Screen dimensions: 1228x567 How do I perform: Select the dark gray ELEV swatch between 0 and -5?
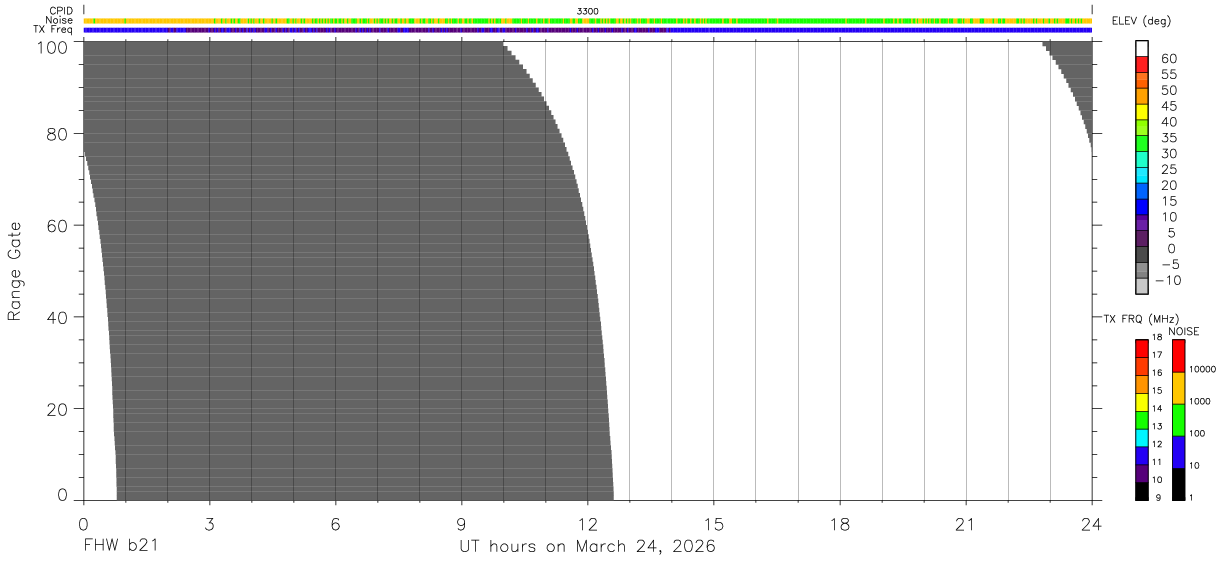click(1142, 255)
